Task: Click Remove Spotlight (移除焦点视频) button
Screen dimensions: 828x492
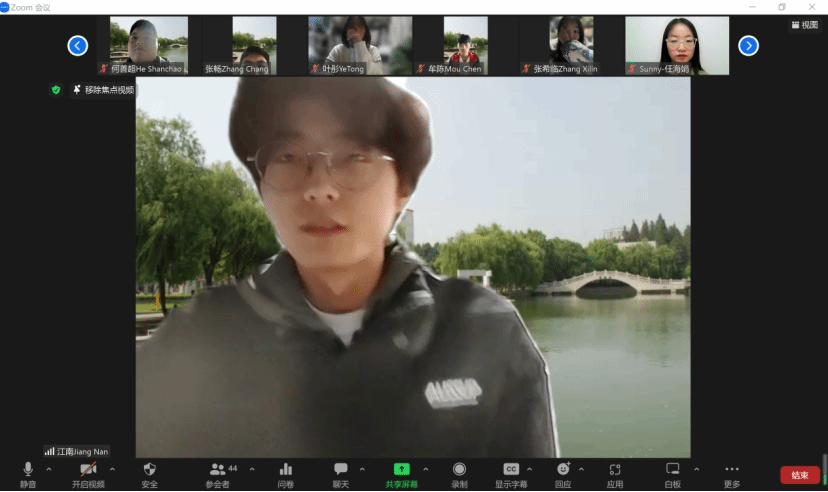Action: (104, 90)
